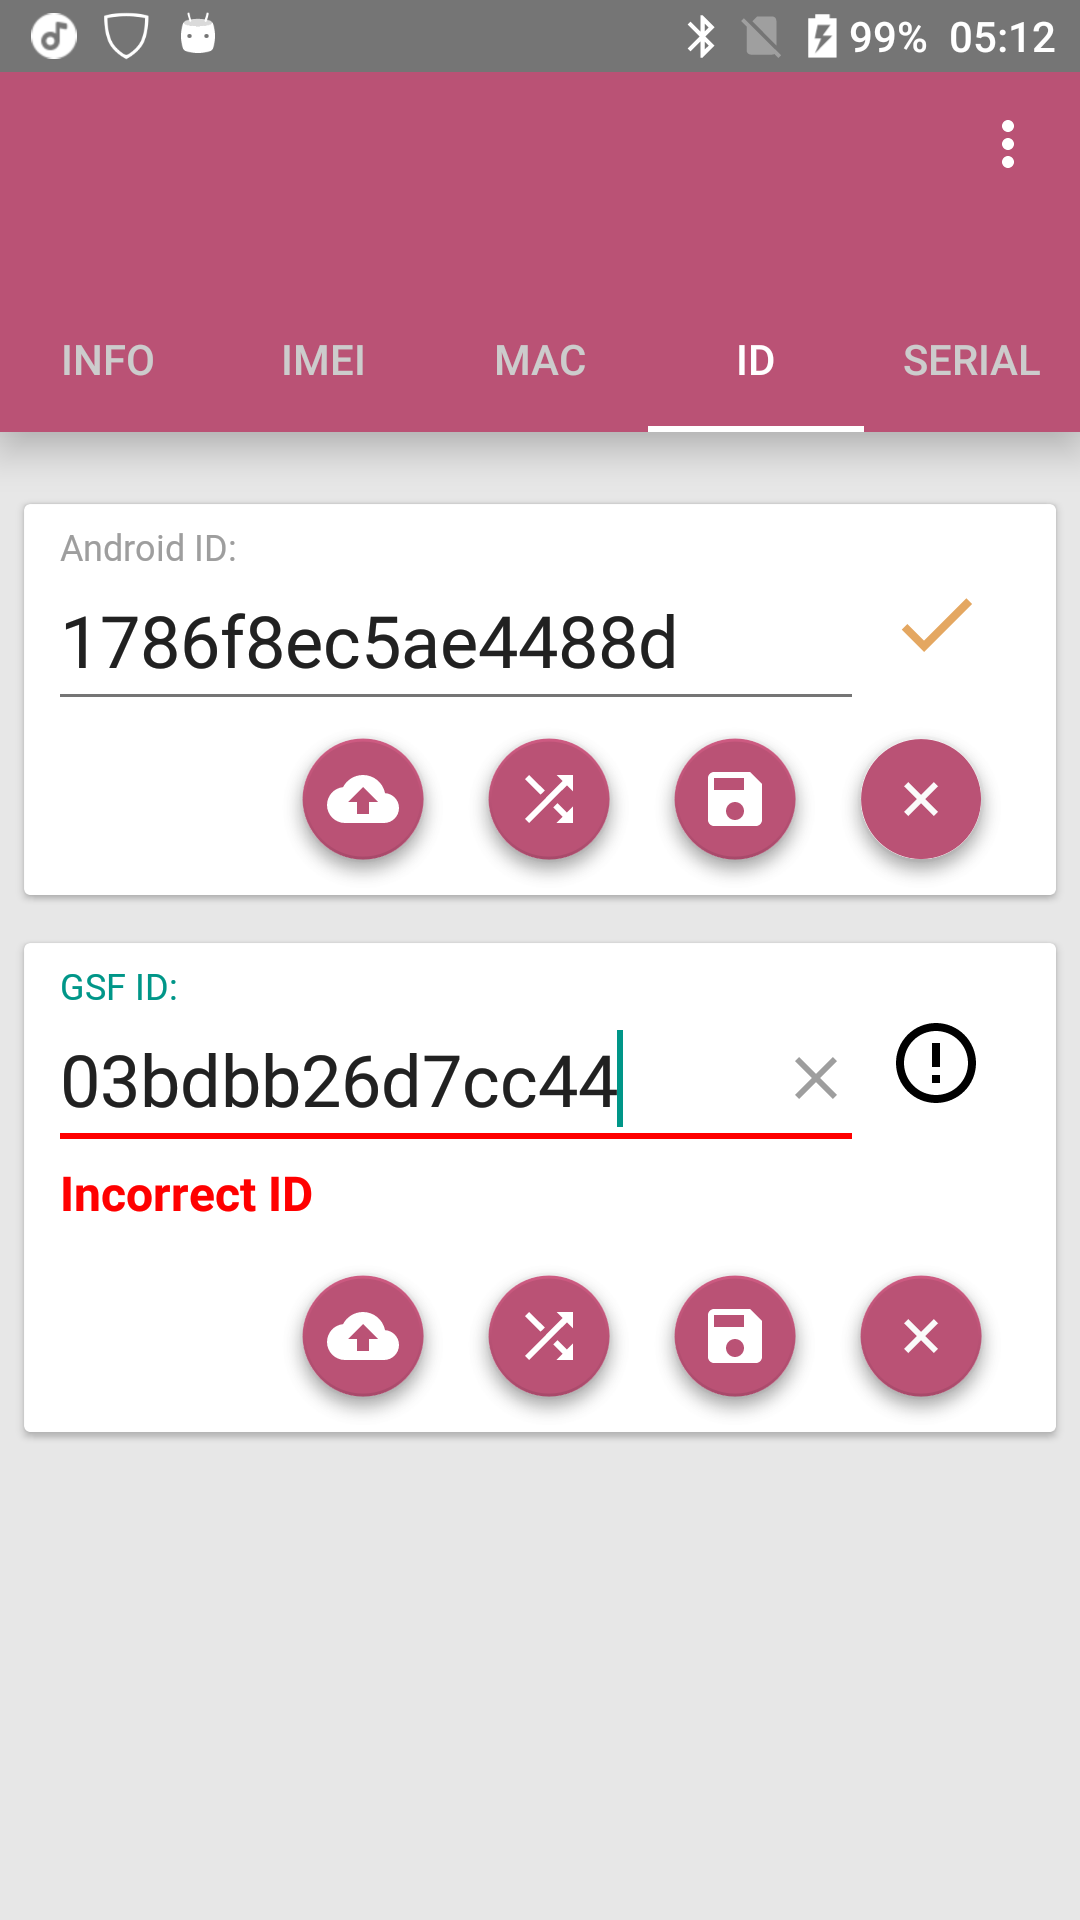
Task: Generate random GSF ID with shuffle button
Action: point(549,1336)
